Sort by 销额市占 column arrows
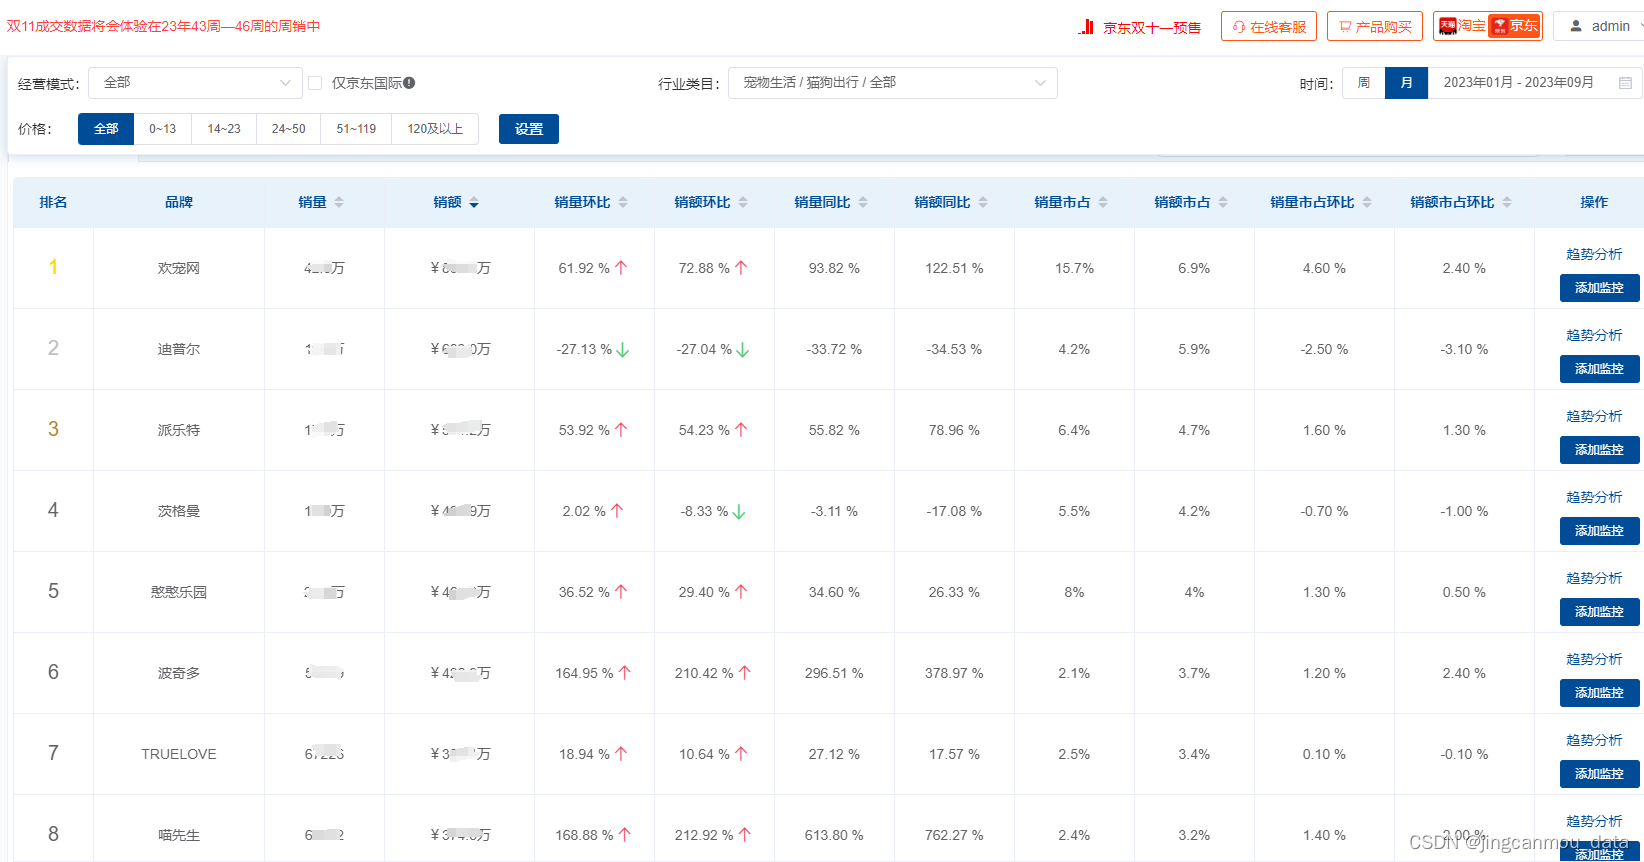 1223,202
